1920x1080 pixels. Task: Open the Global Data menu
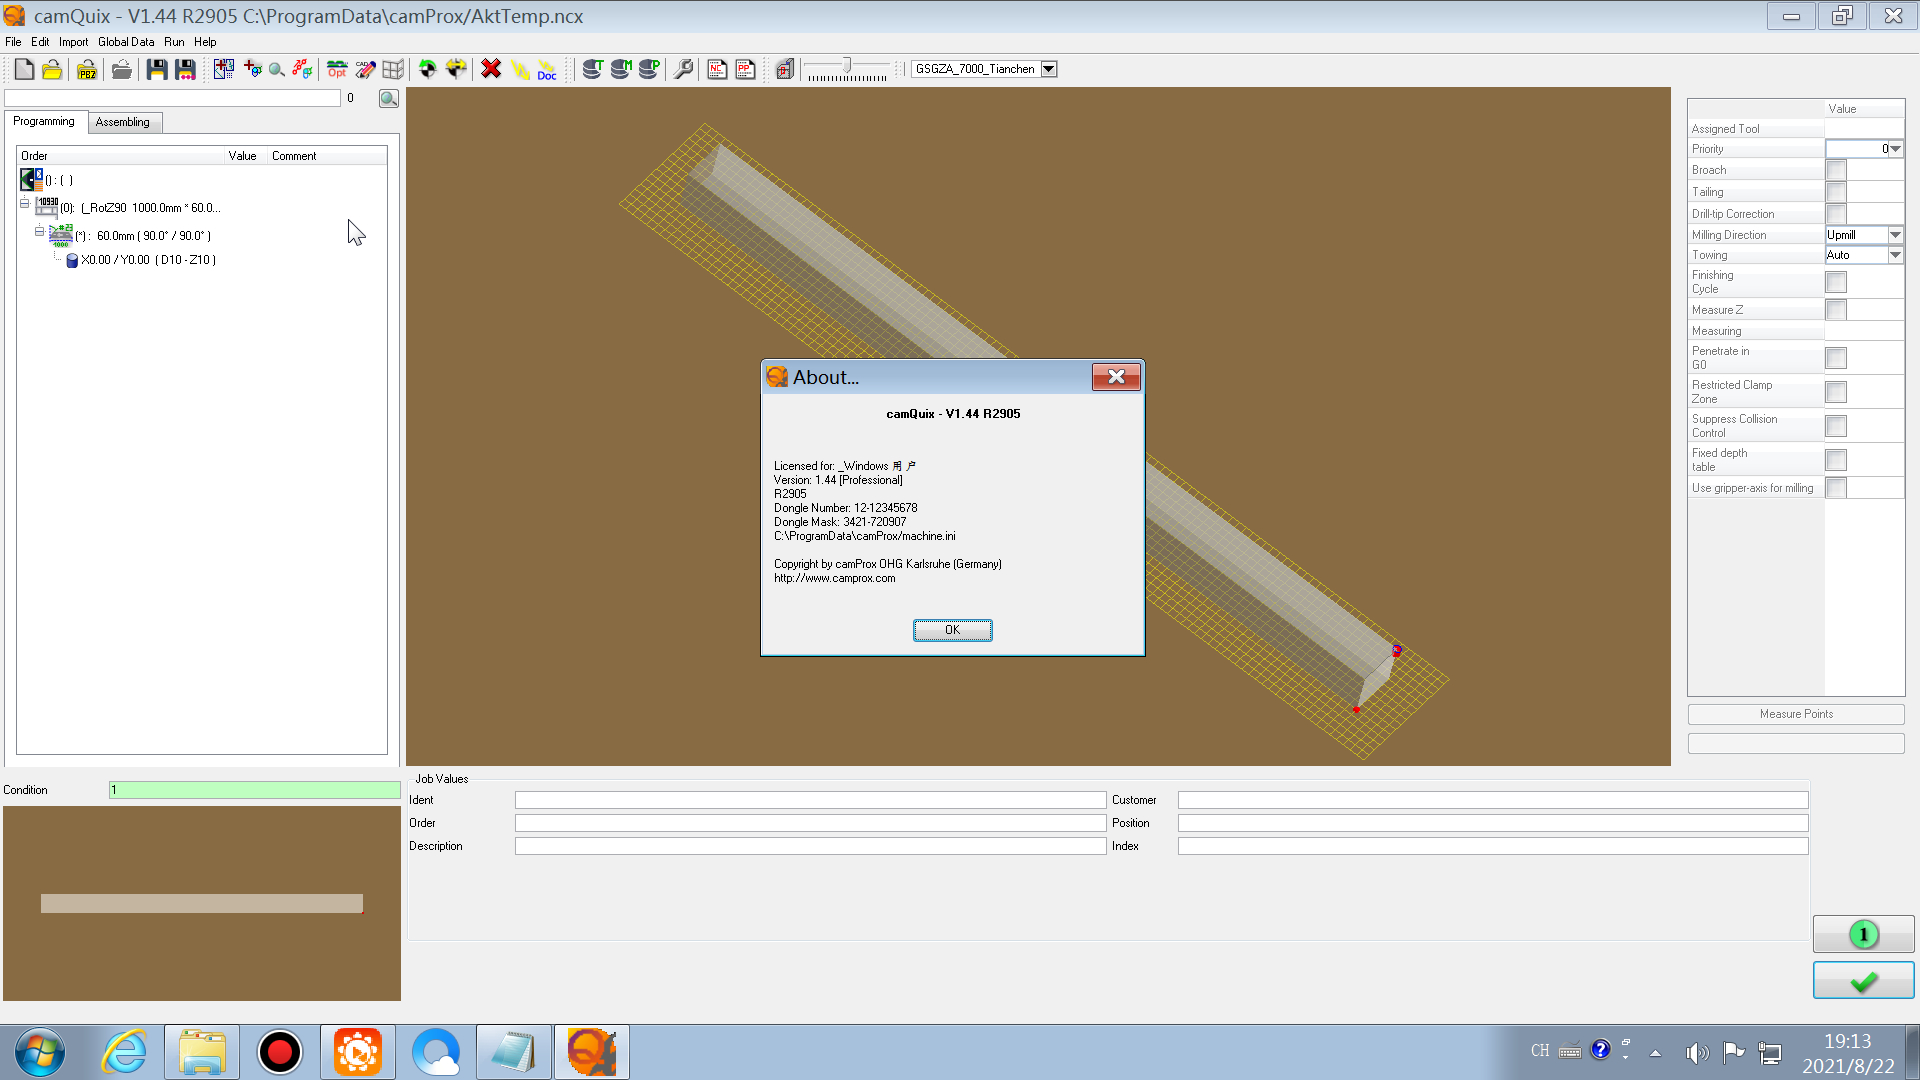[126, 42]
